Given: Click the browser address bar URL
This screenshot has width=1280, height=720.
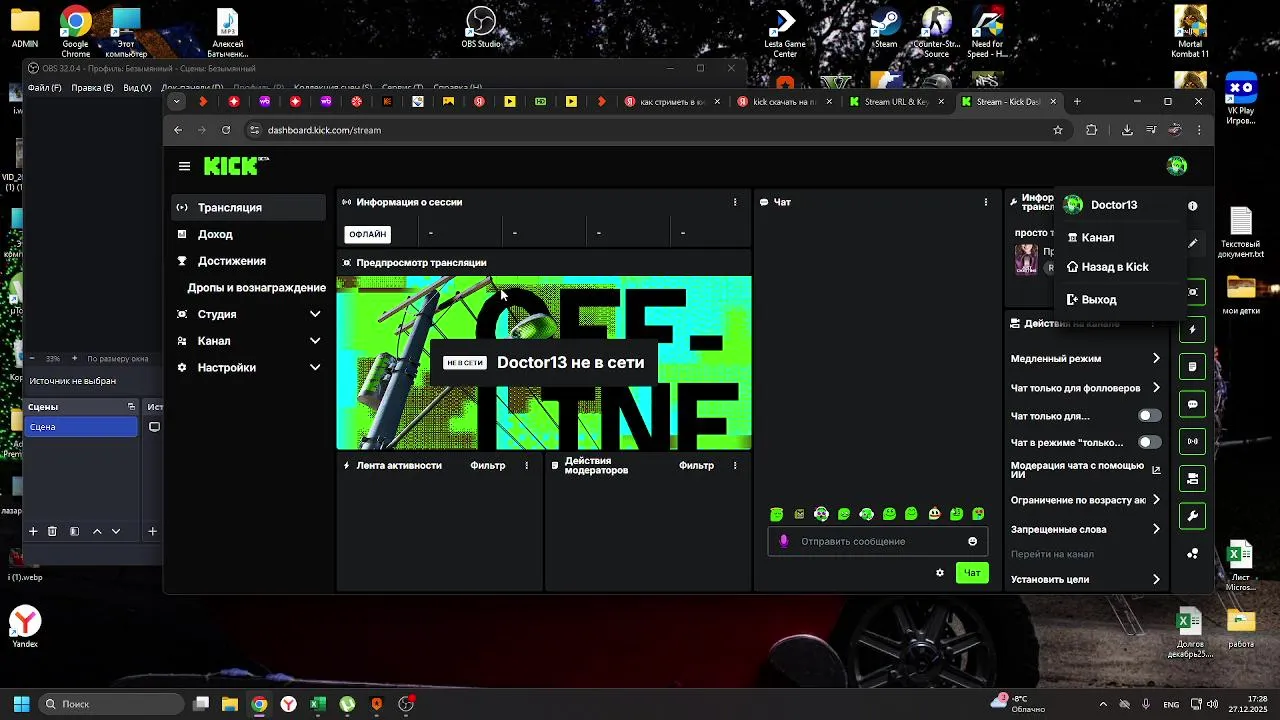Looking at the screenshot, I should [x=324, y=130].
